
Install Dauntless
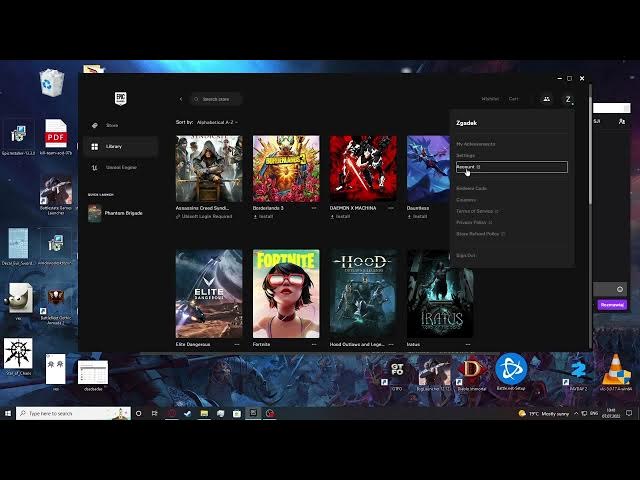[417, 216]
